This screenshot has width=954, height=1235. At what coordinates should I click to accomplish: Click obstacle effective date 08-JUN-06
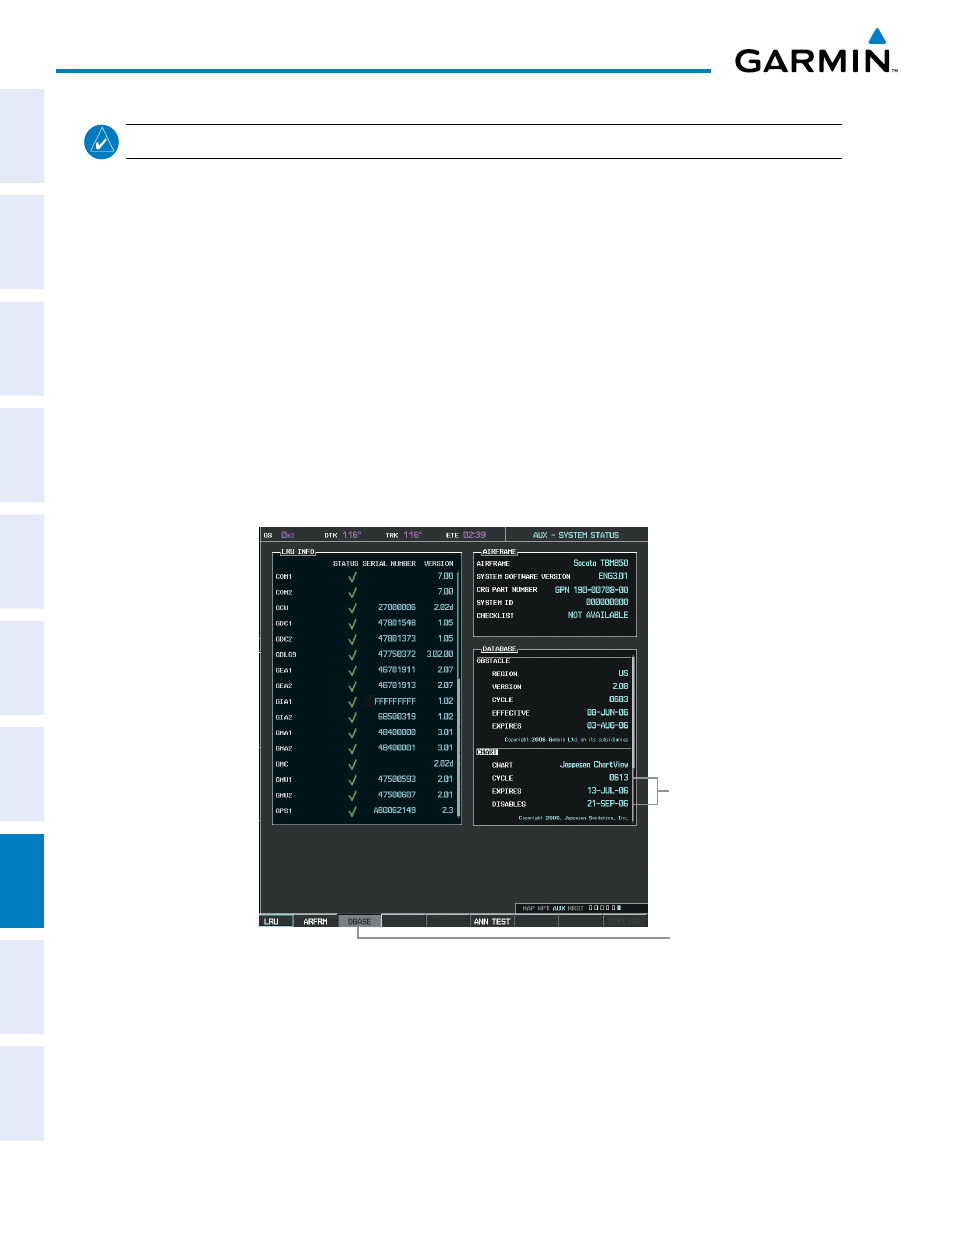[x=608, y=713]
